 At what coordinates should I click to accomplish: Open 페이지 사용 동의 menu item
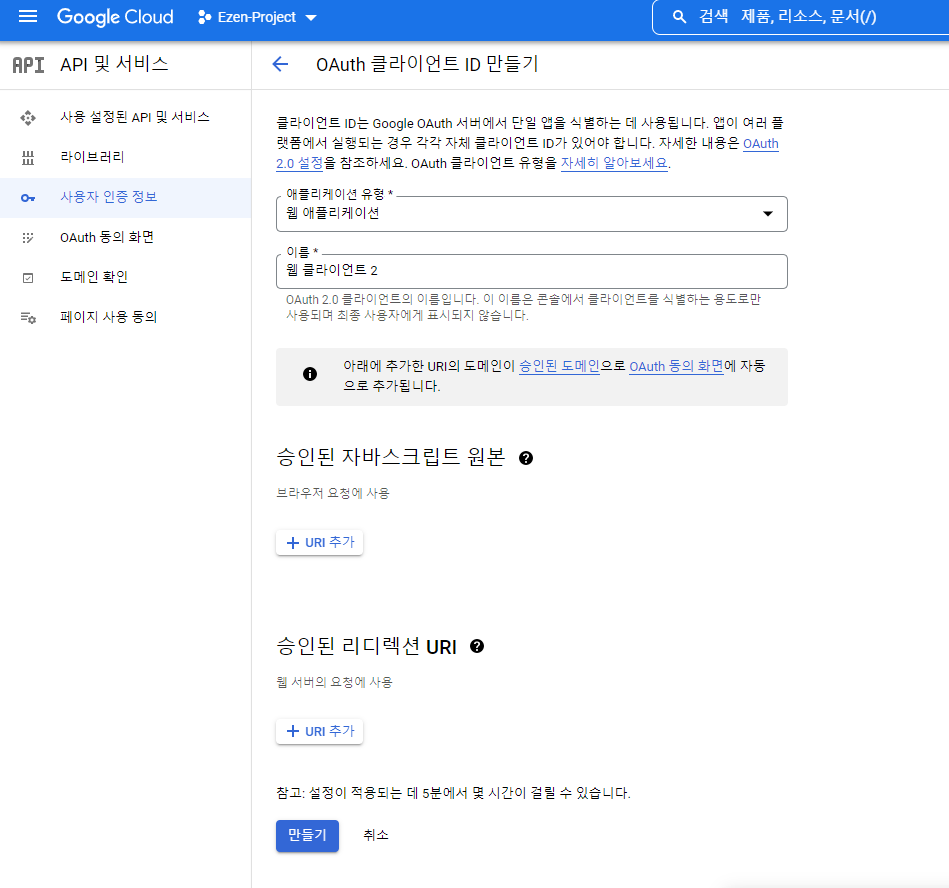(125, 317)
